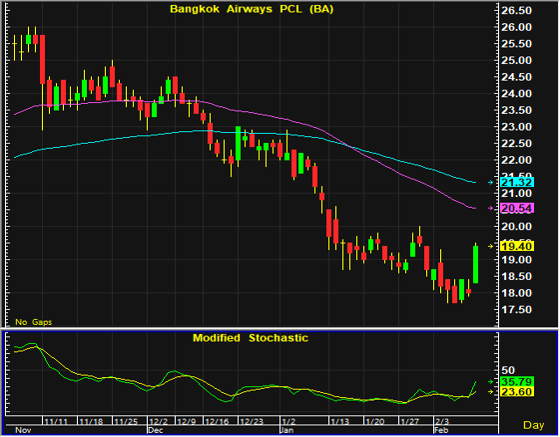Click the 26.50 price axis label
The image size is (560, 437).
[x=516, y=11]
